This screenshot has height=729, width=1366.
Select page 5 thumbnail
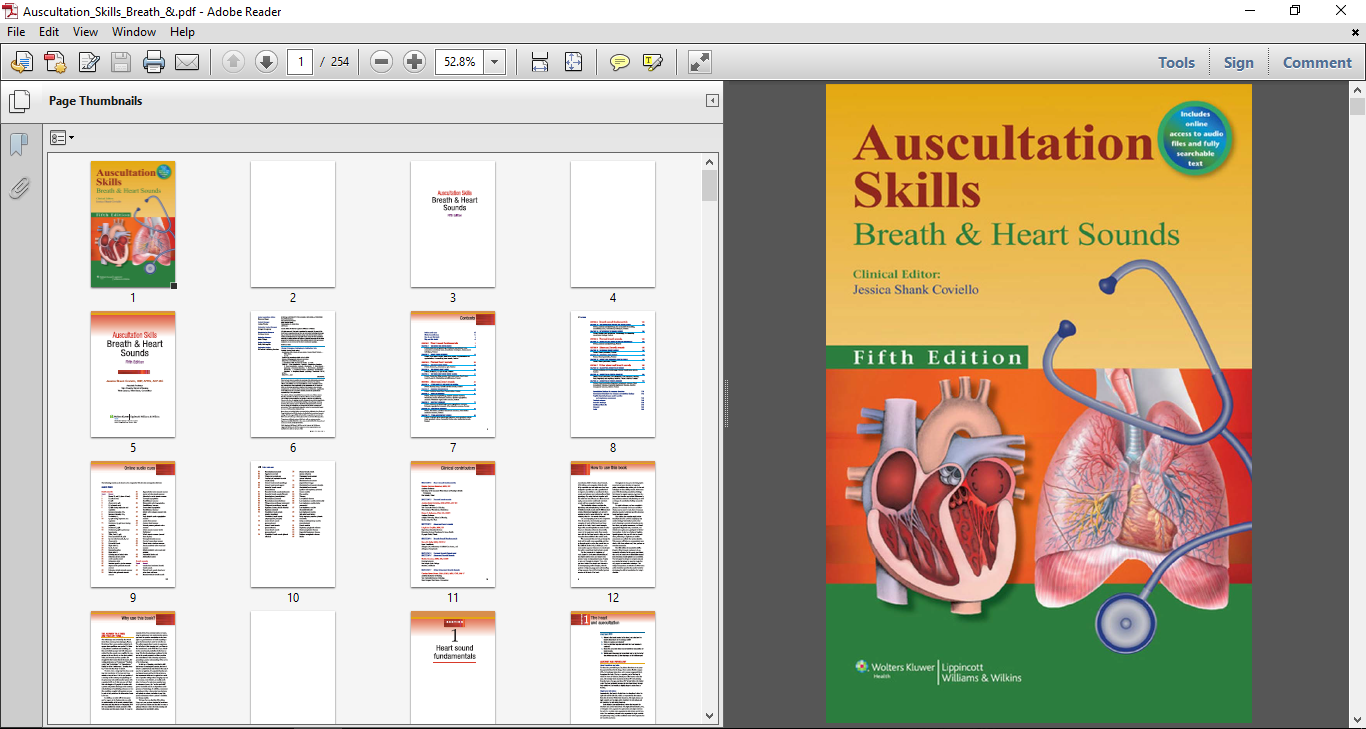coord(133,374)
